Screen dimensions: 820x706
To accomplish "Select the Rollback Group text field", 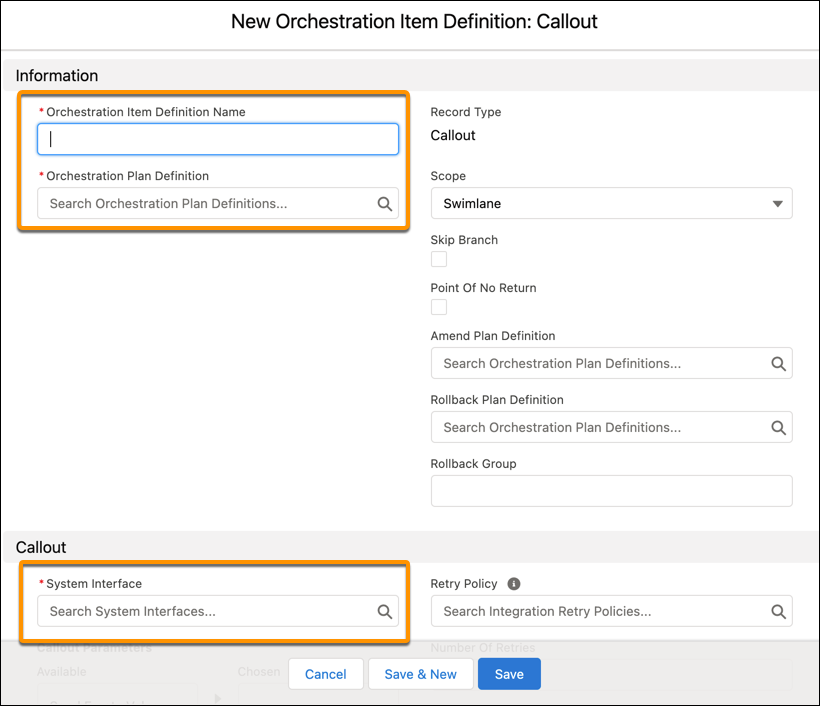I will [611, 491].
